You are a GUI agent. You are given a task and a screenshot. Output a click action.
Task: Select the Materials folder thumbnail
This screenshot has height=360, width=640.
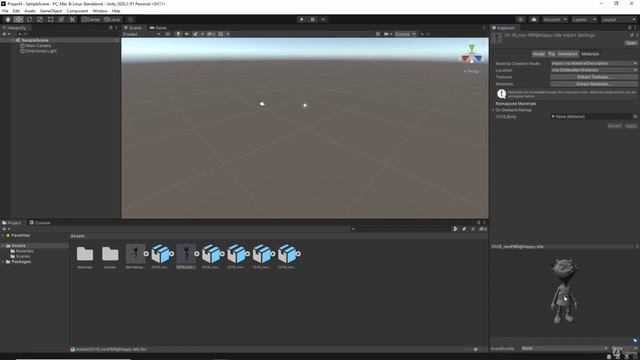(x=85, y=254)
